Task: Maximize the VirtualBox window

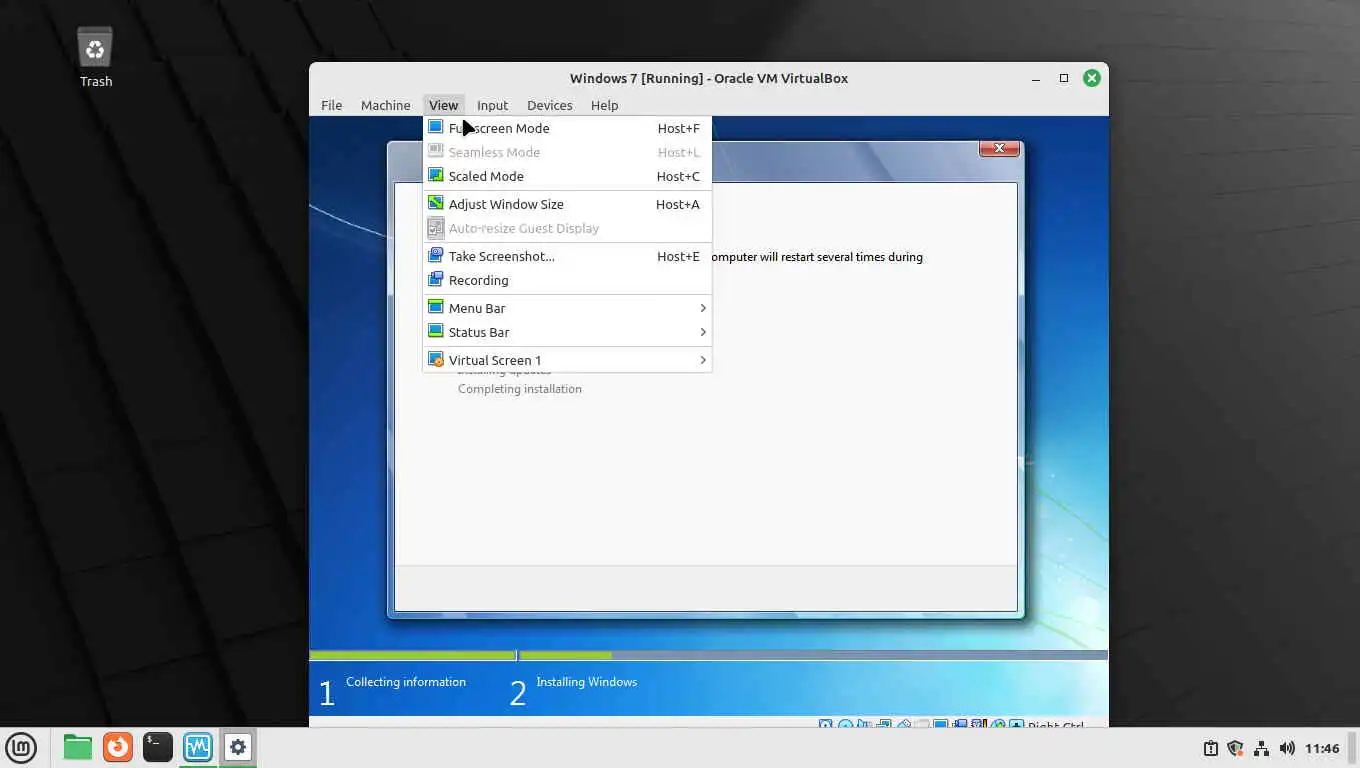Action: point(1064,78)
